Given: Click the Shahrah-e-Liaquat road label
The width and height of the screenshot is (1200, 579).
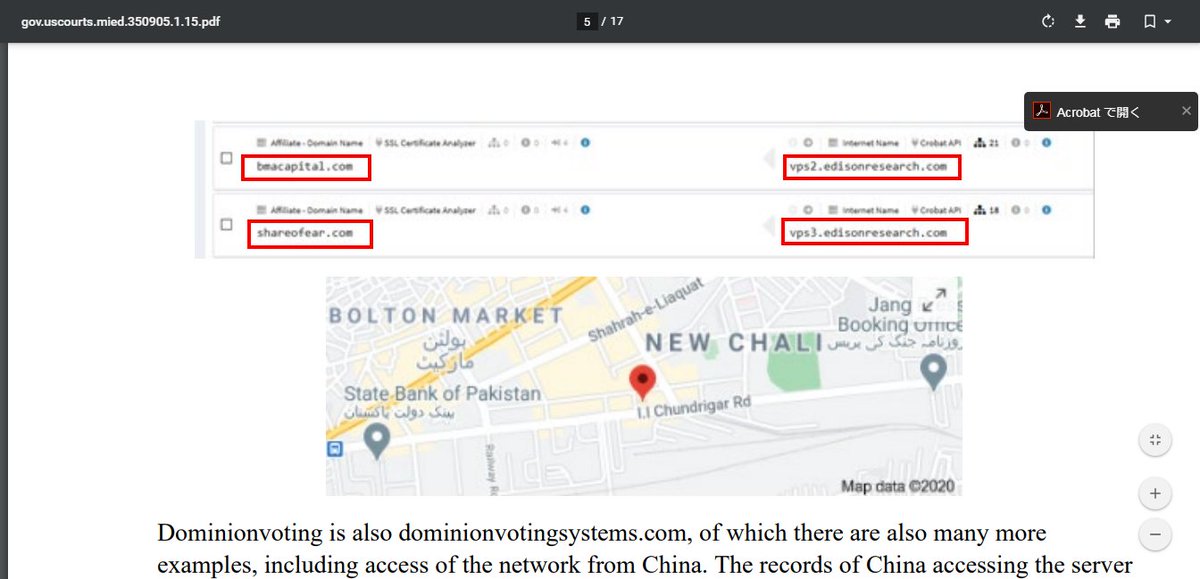Looking at the screenshot, I should (647, 312).
